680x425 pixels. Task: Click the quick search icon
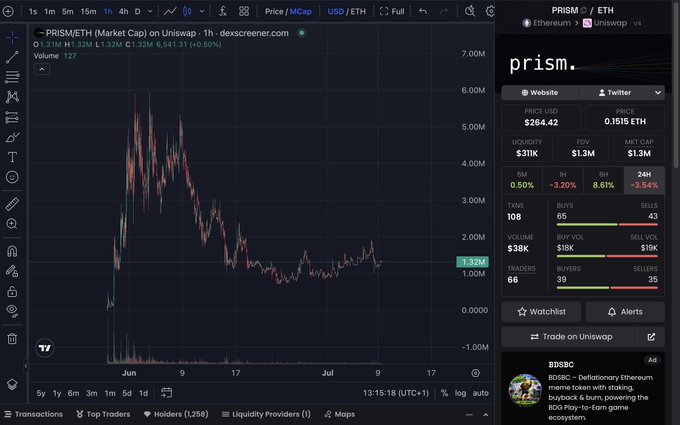click(x=470, y=11)
